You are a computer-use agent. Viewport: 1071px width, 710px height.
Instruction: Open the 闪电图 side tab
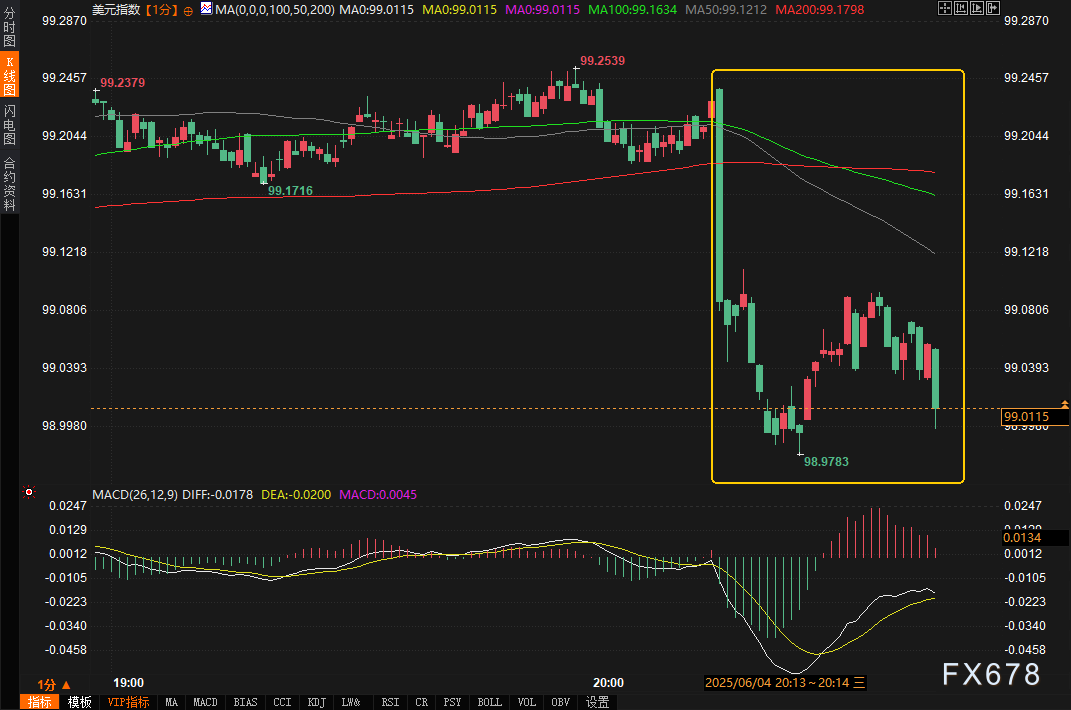pos(9,125)
